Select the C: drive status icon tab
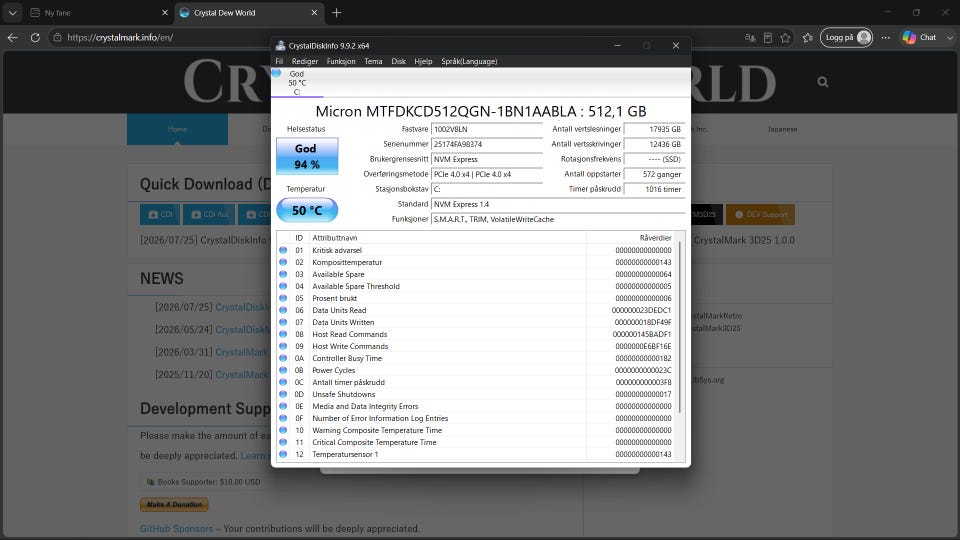Screen dimensions: 960x540 [297, 83]
